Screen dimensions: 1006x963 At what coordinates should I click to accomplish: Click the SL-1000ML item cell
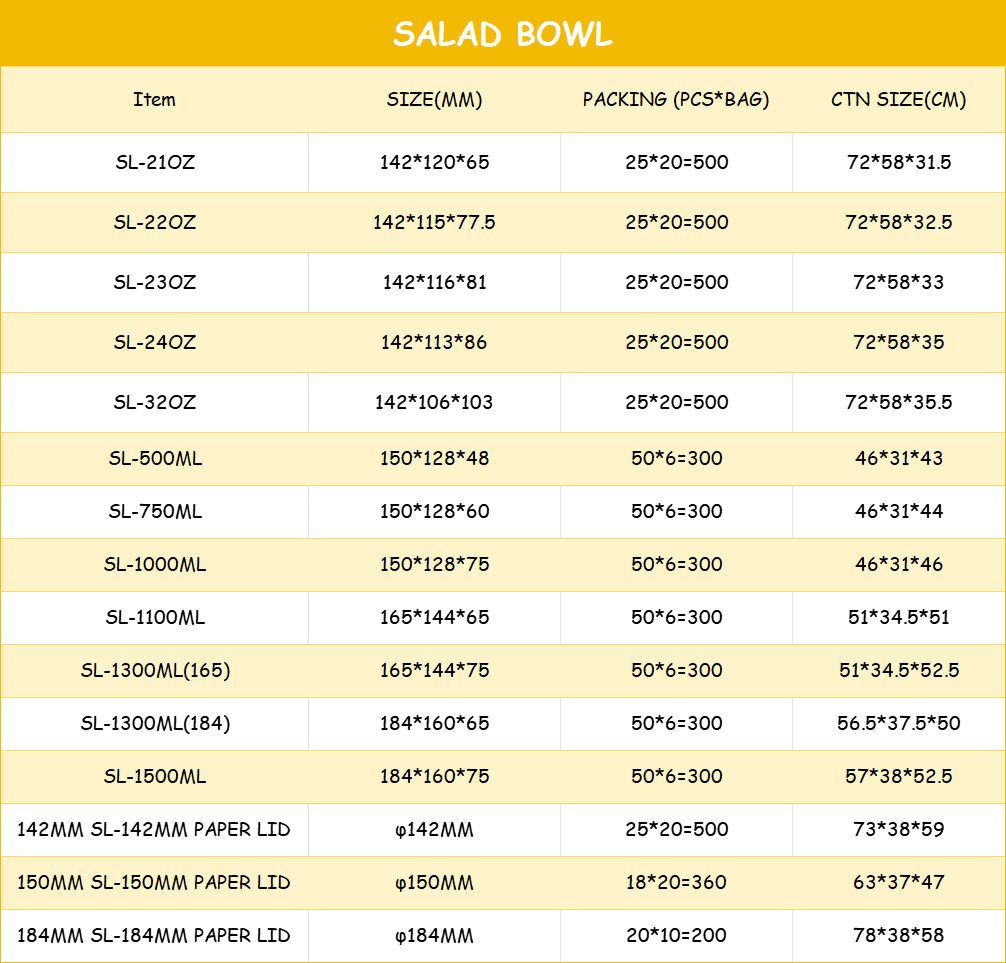155,565
